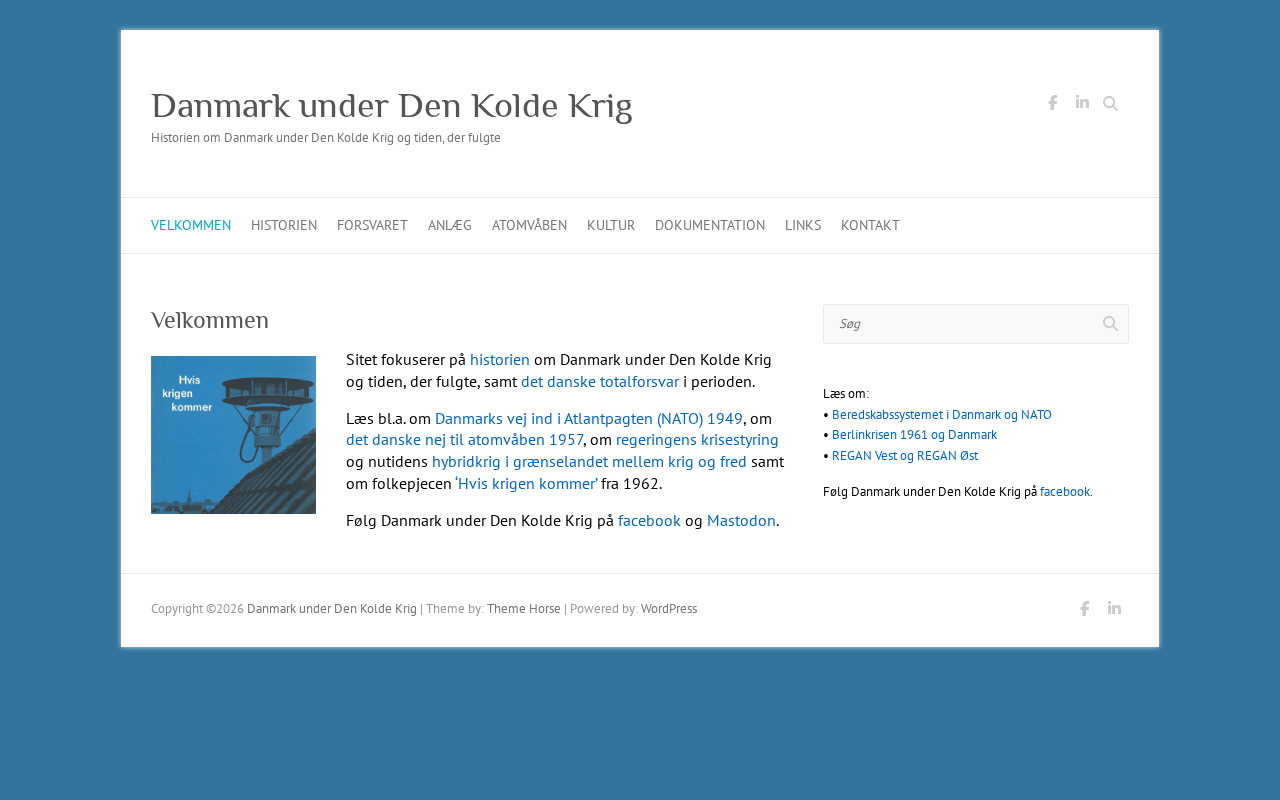Follow the 'historien' link in the text

coord(500,360)
